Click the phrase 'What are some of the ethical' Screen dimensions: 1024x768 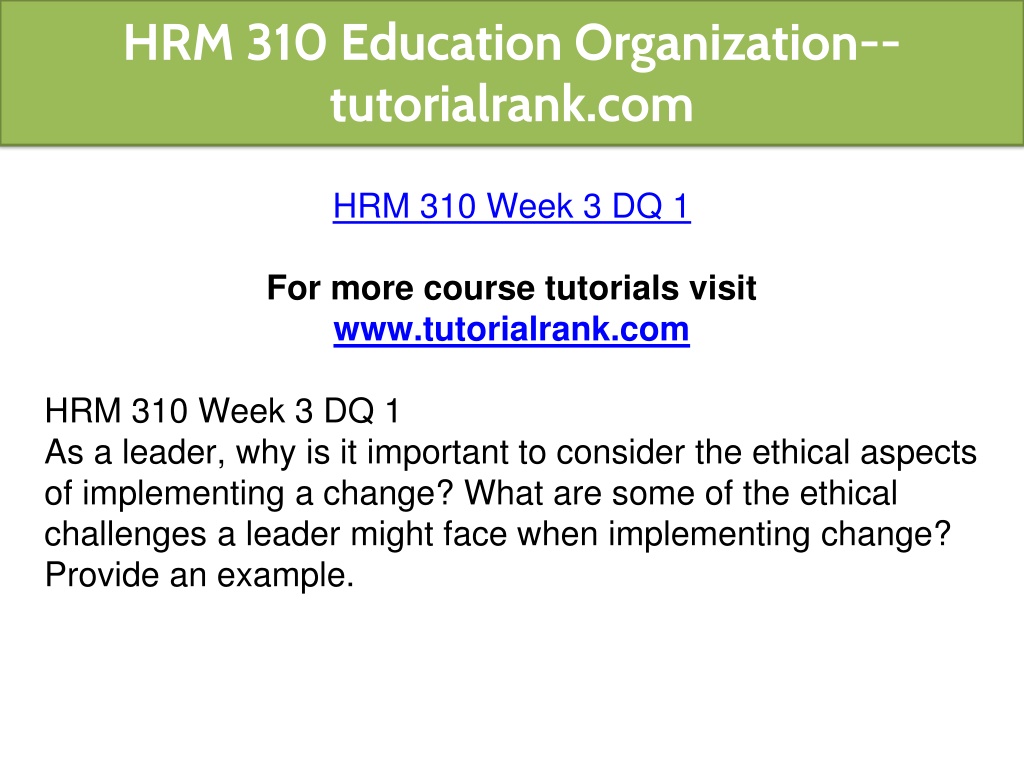[681, 494]
